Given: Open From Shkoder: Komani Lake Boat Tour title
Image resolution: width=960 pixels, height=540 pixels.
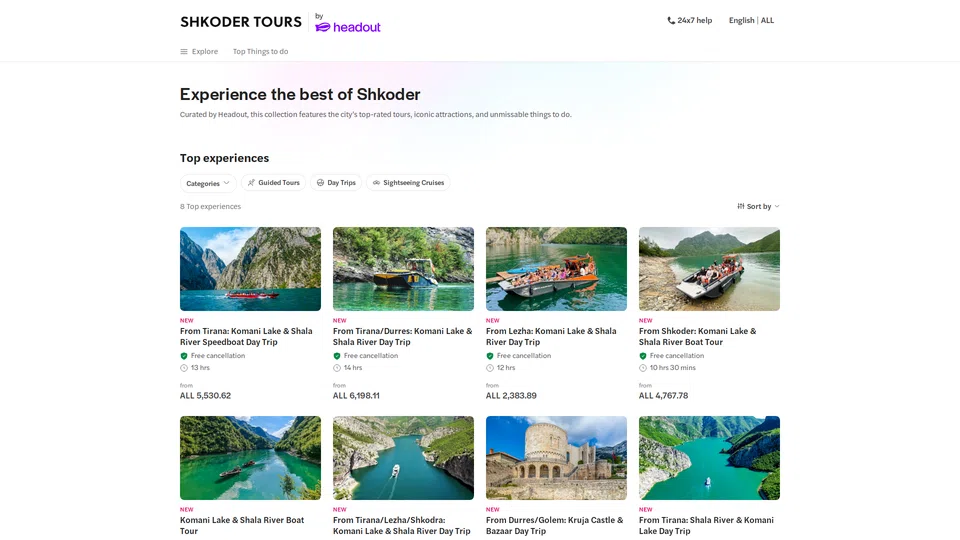Looking at the screenshot, I should 697,336.
